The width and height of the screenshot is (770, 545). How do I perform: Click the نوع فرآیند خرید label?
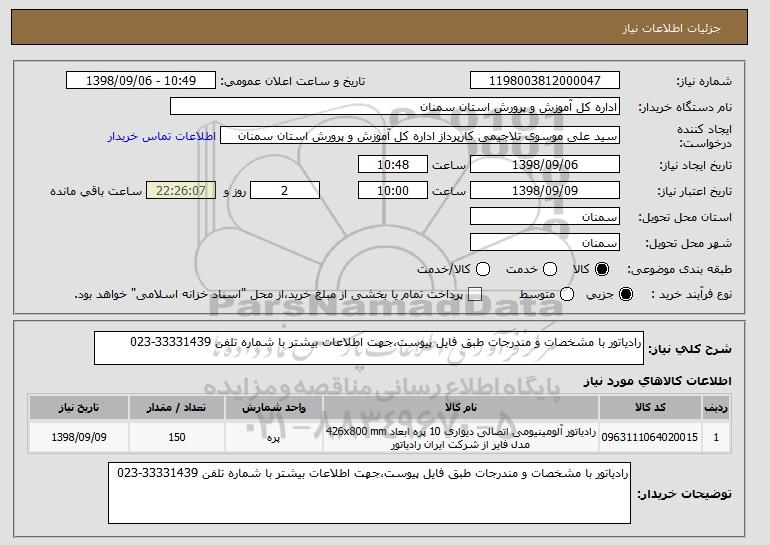(691, 294)
